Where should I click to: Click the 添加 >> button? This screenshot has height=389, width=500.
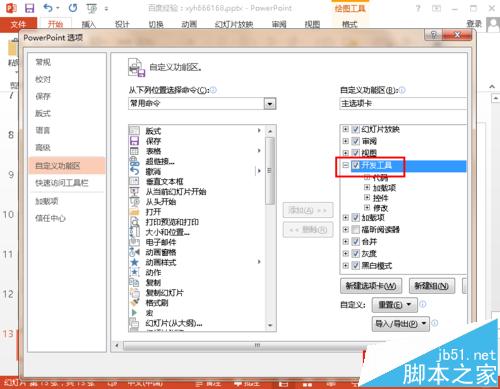308,210
